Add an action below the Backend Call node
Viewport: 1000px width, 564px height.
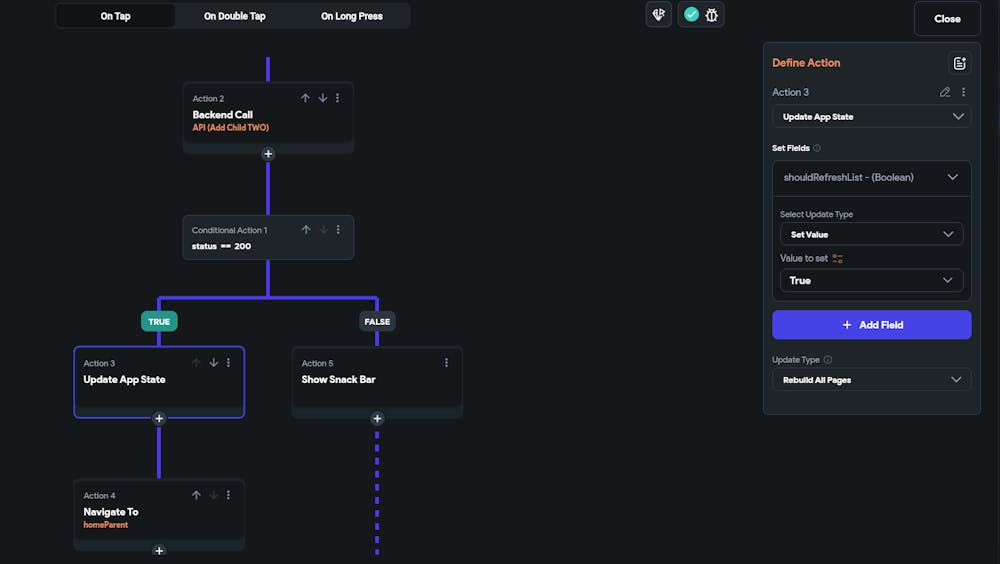tap(268, 154)
